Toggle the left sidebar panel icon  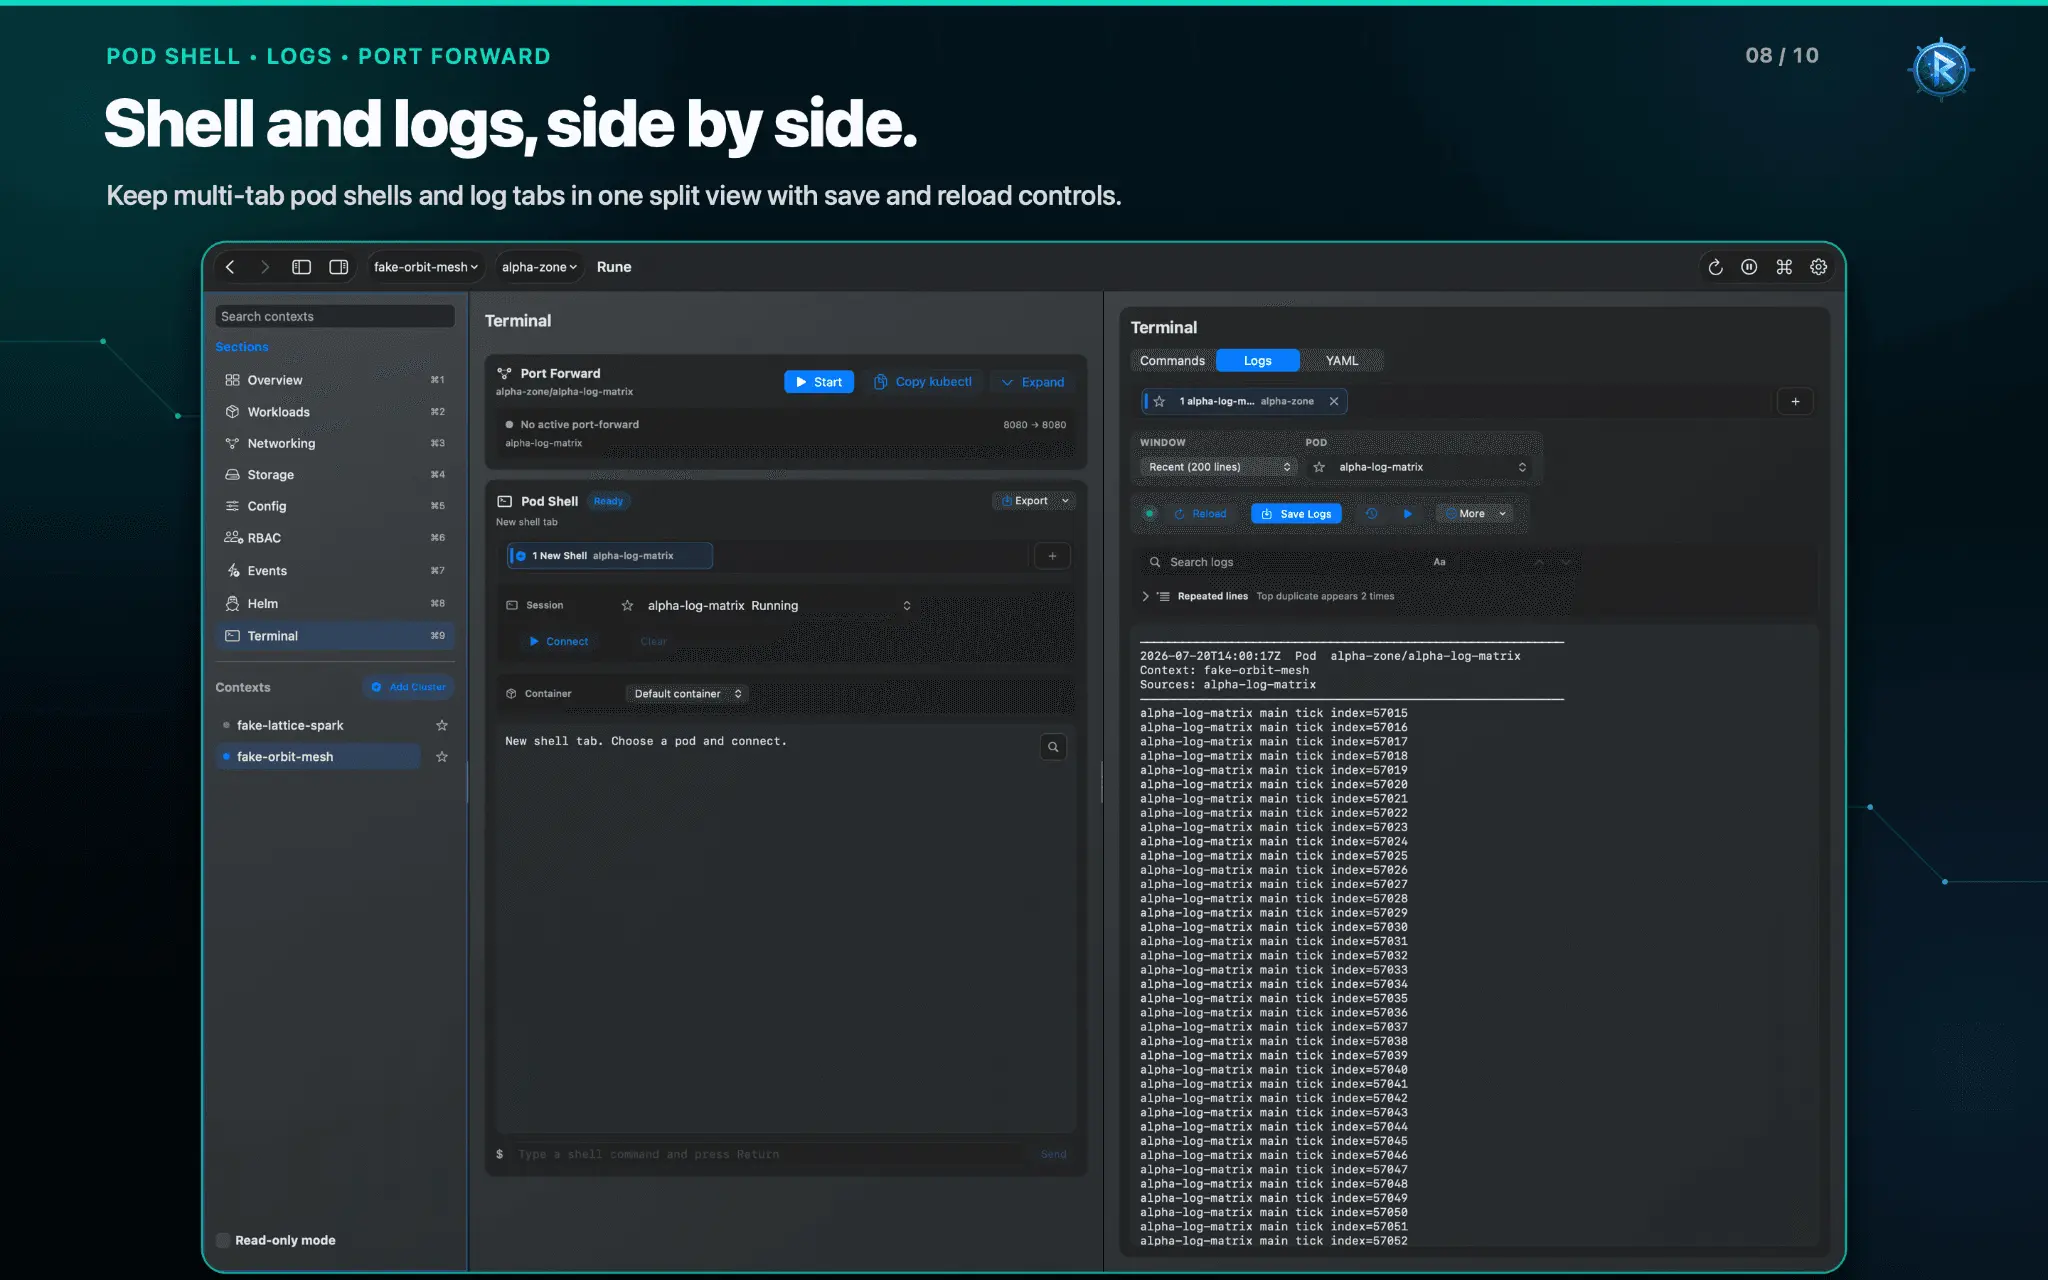301,267
